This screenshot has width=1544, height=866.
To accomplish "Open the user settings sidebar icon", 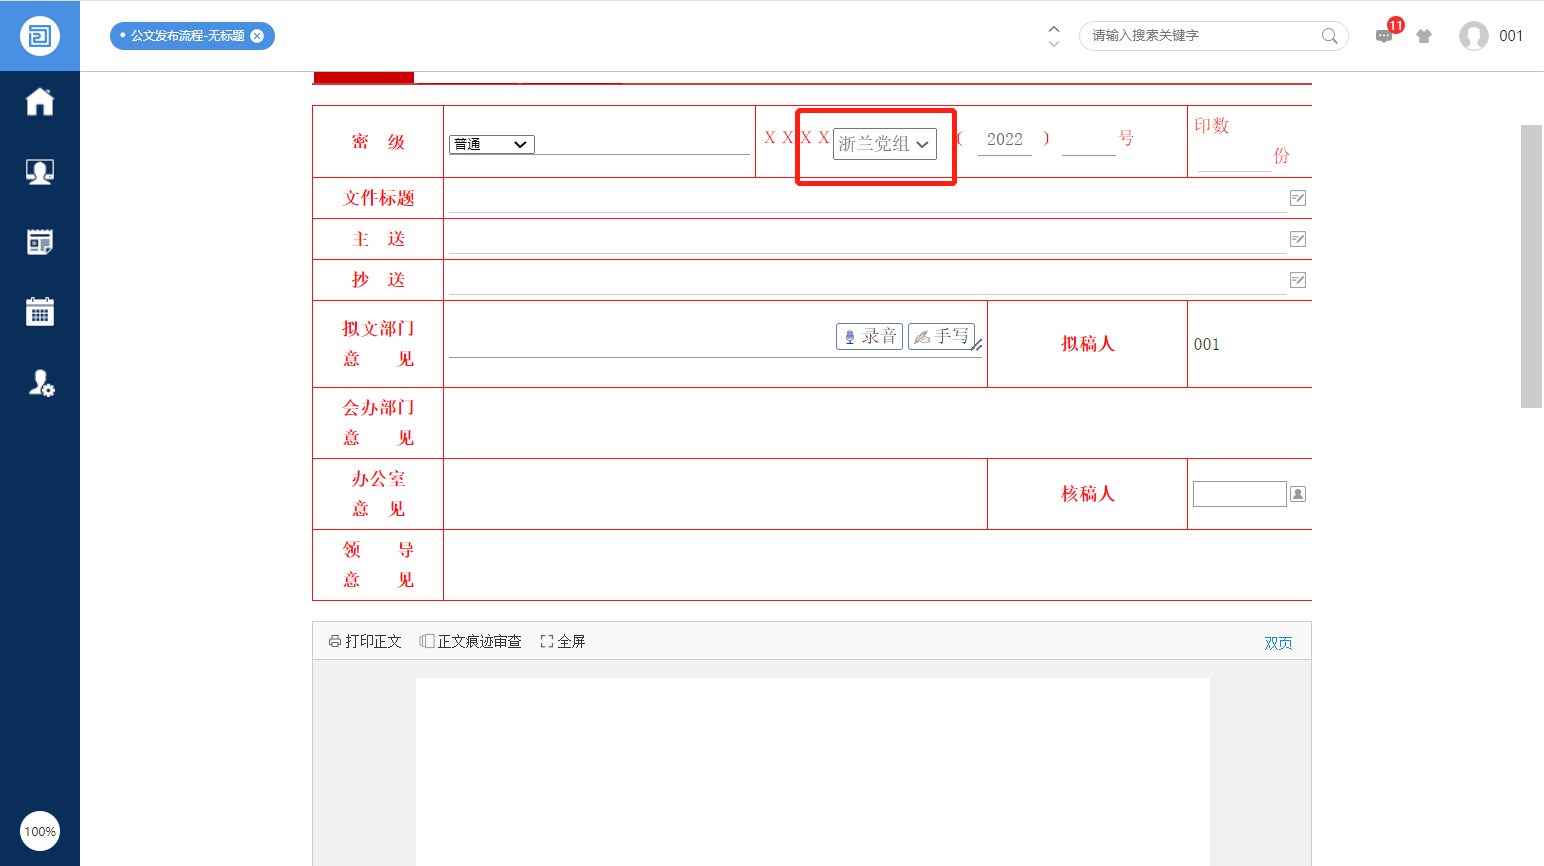I will pos(40,383).
